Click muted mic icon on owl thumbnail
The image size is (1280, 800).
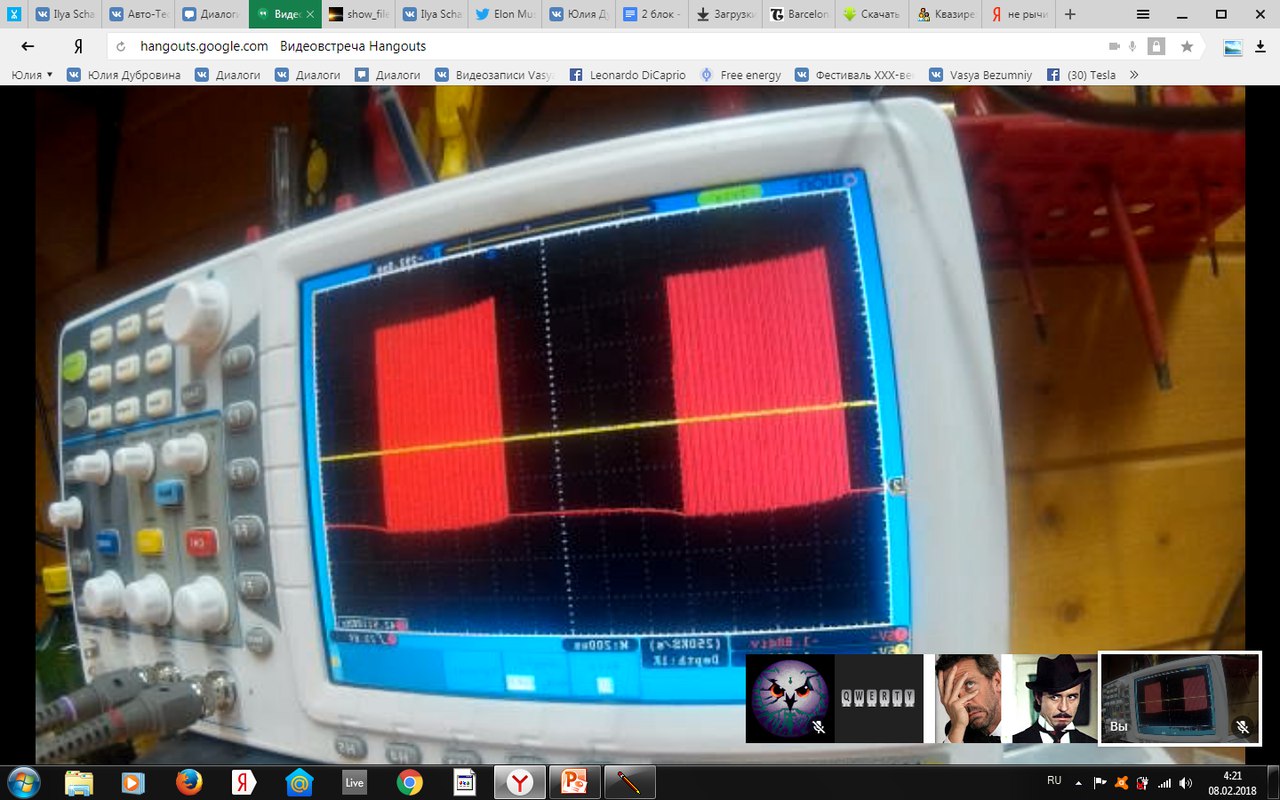pos(819,727)
